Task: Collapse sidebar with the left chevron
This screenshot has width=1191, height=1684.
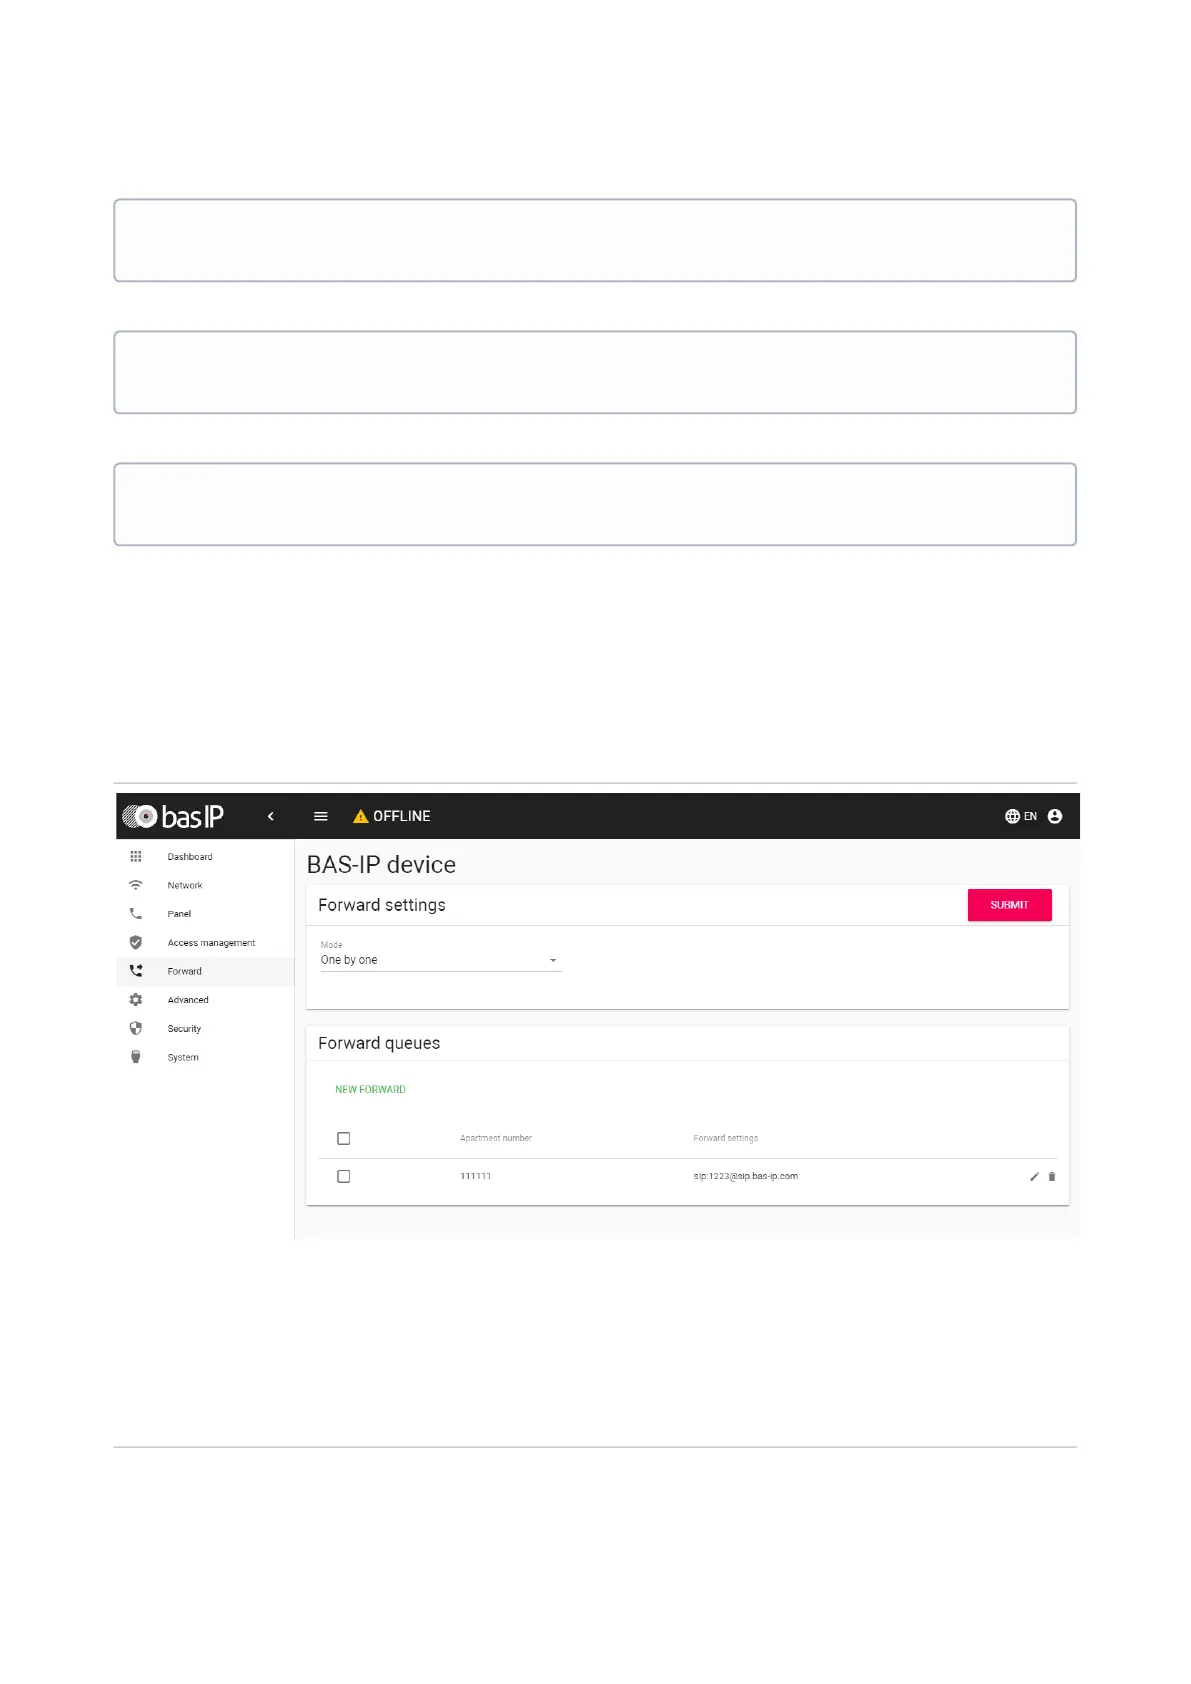Action: point(270,816)
